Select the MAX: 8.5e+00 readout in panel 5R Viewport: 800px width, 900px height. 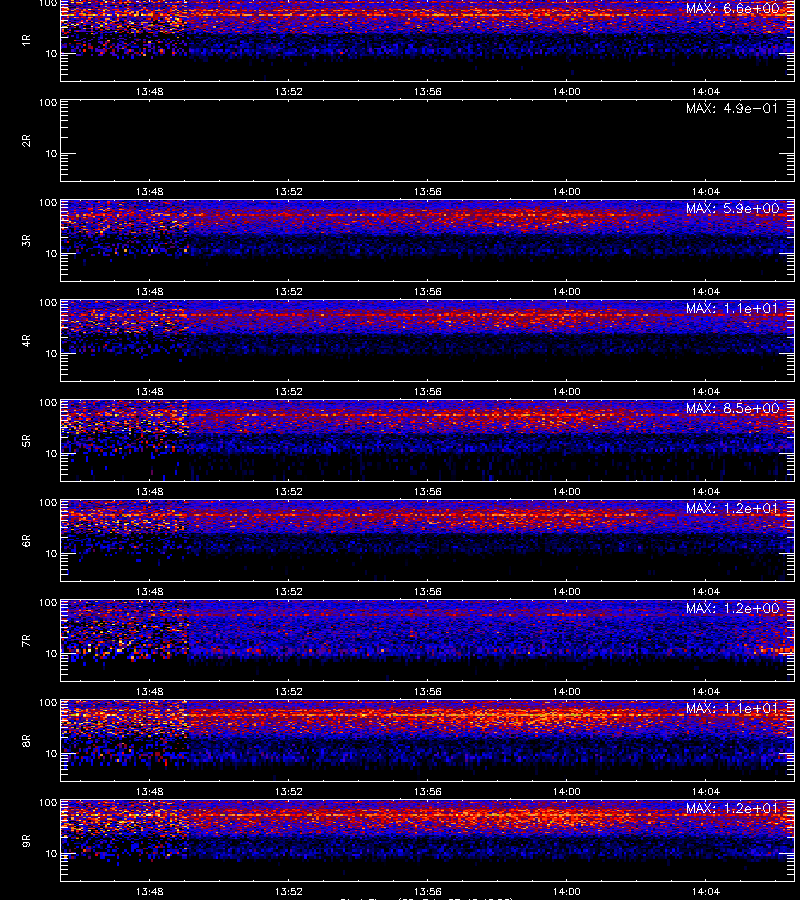732,408
